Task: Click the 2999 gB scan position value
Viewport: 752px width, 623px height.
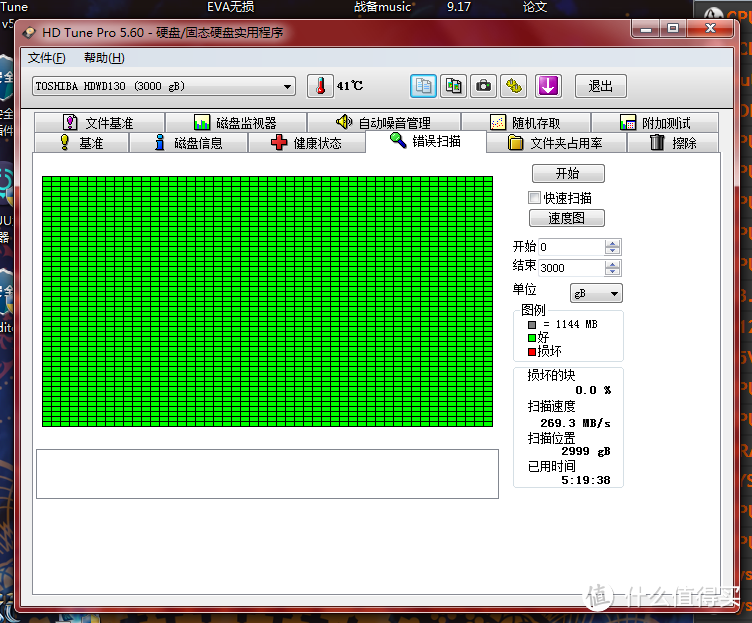Action: (586, 451)
